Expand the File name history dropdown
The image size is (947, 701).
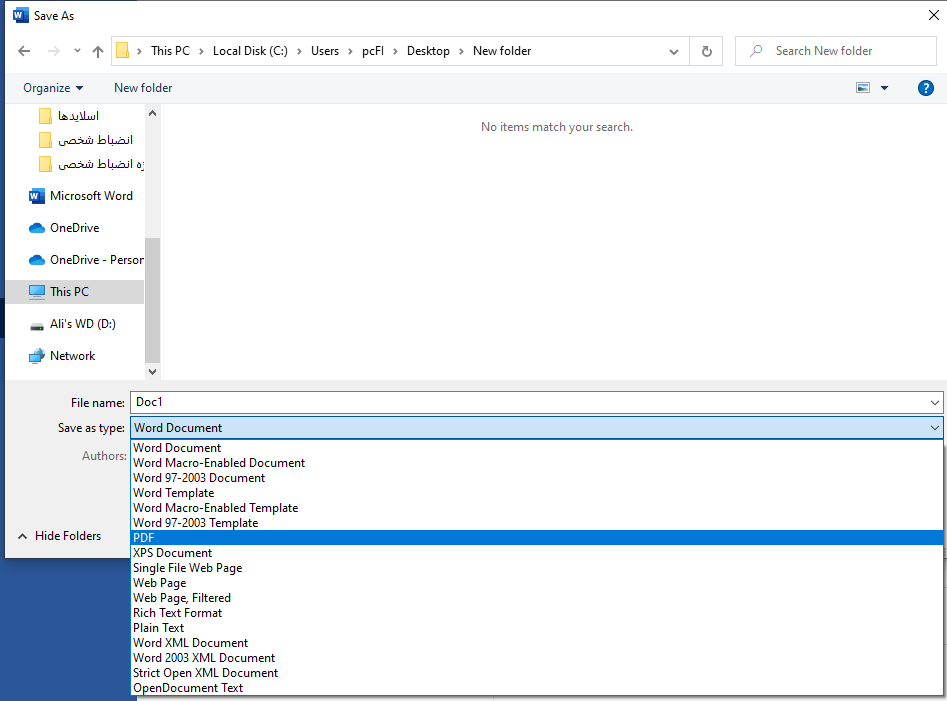point(934,402)
